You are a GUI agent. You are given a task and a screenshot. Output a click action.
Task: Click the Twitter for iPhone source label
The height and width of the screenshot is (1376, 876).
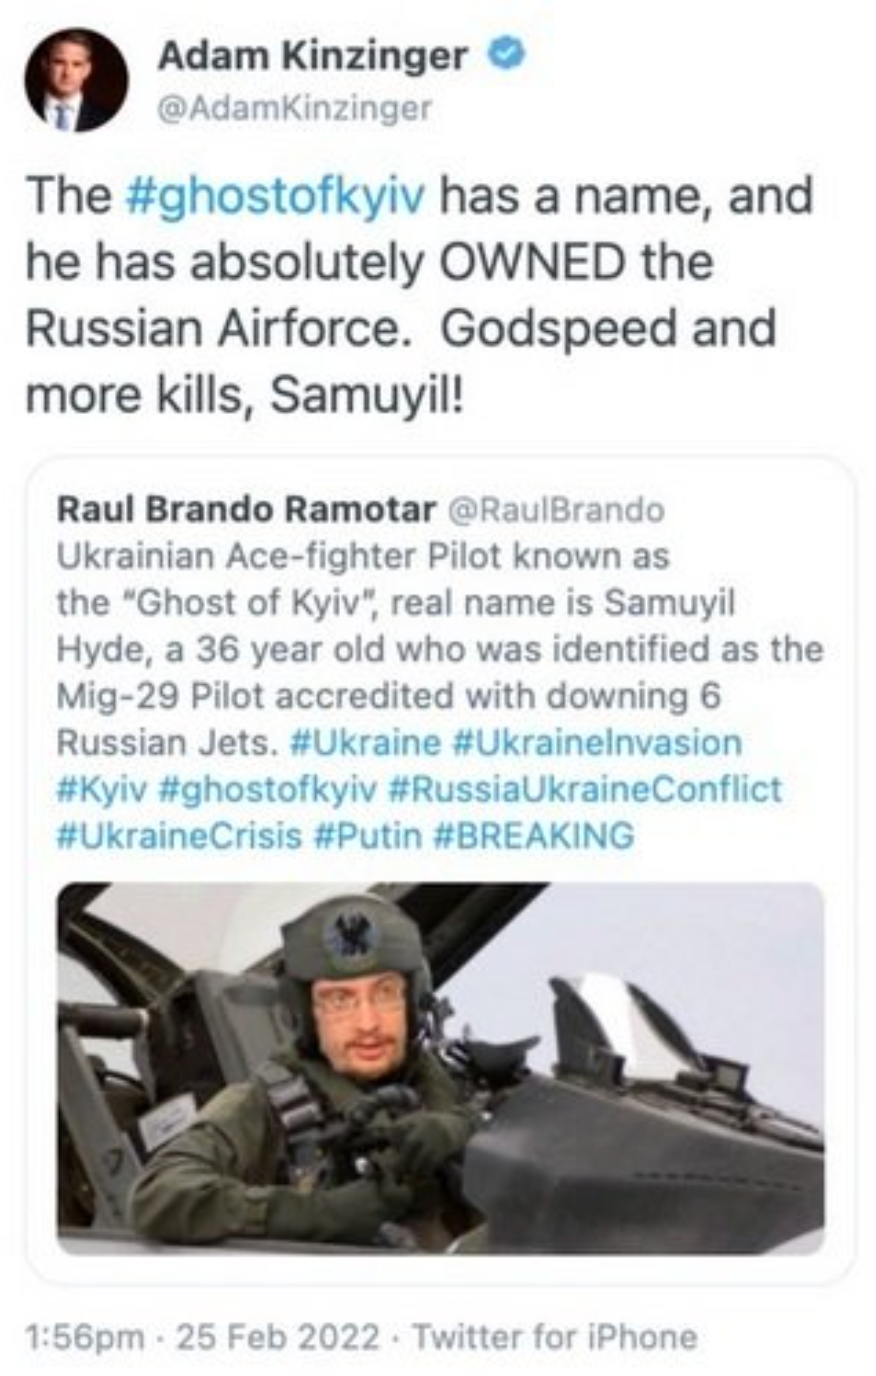click(554, 1336)
